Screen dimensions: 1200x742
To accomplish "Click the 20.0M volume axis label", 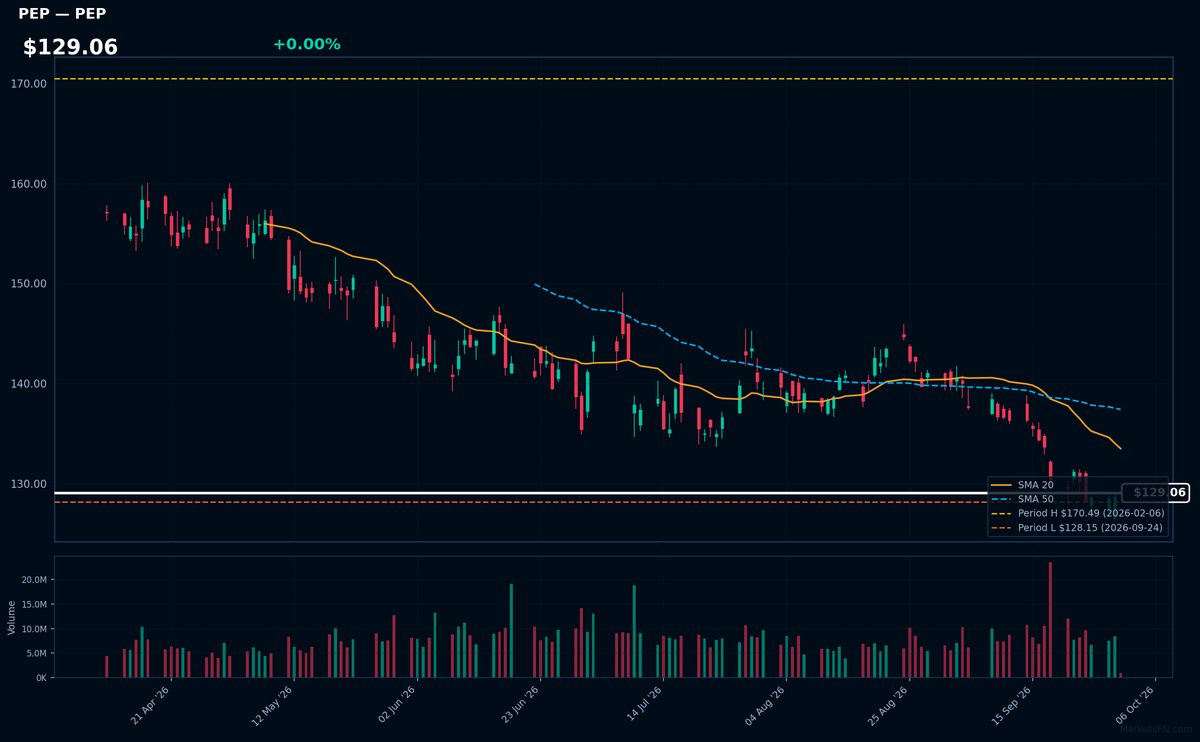I will point(34,580).
